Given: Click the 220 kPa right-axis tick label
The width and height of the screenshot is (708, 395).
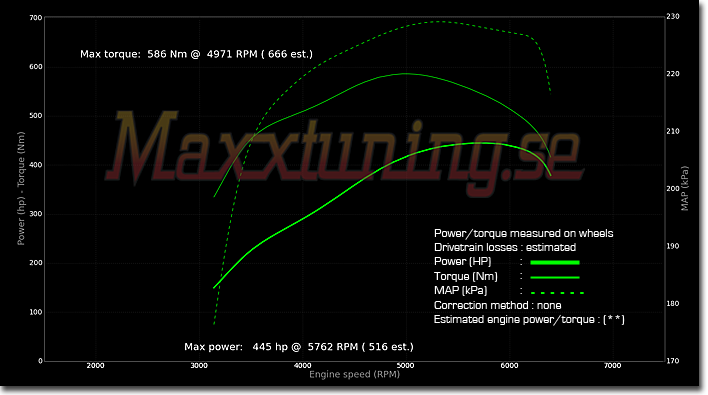Looking at the screenshot, I should point(673,74).
